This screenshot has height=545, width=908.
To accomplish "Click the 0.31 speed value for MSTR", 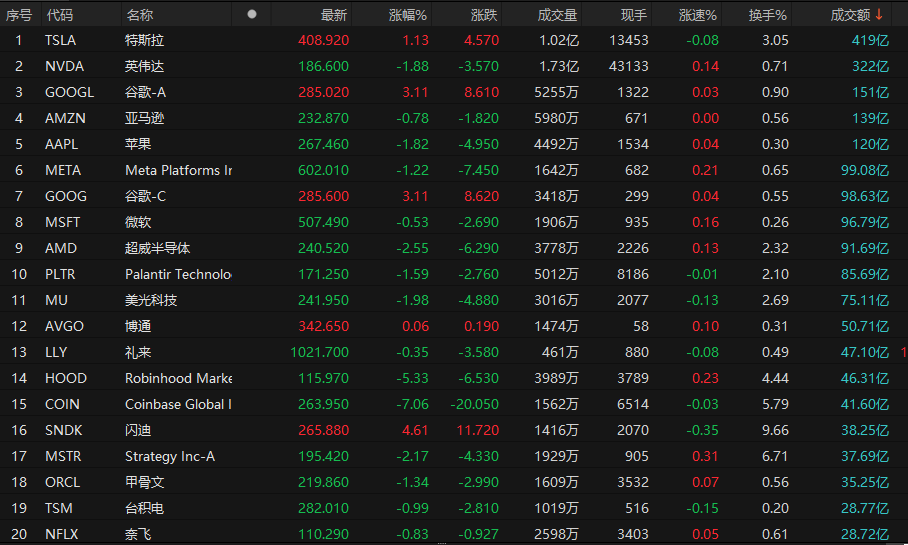I will [705, 456].
